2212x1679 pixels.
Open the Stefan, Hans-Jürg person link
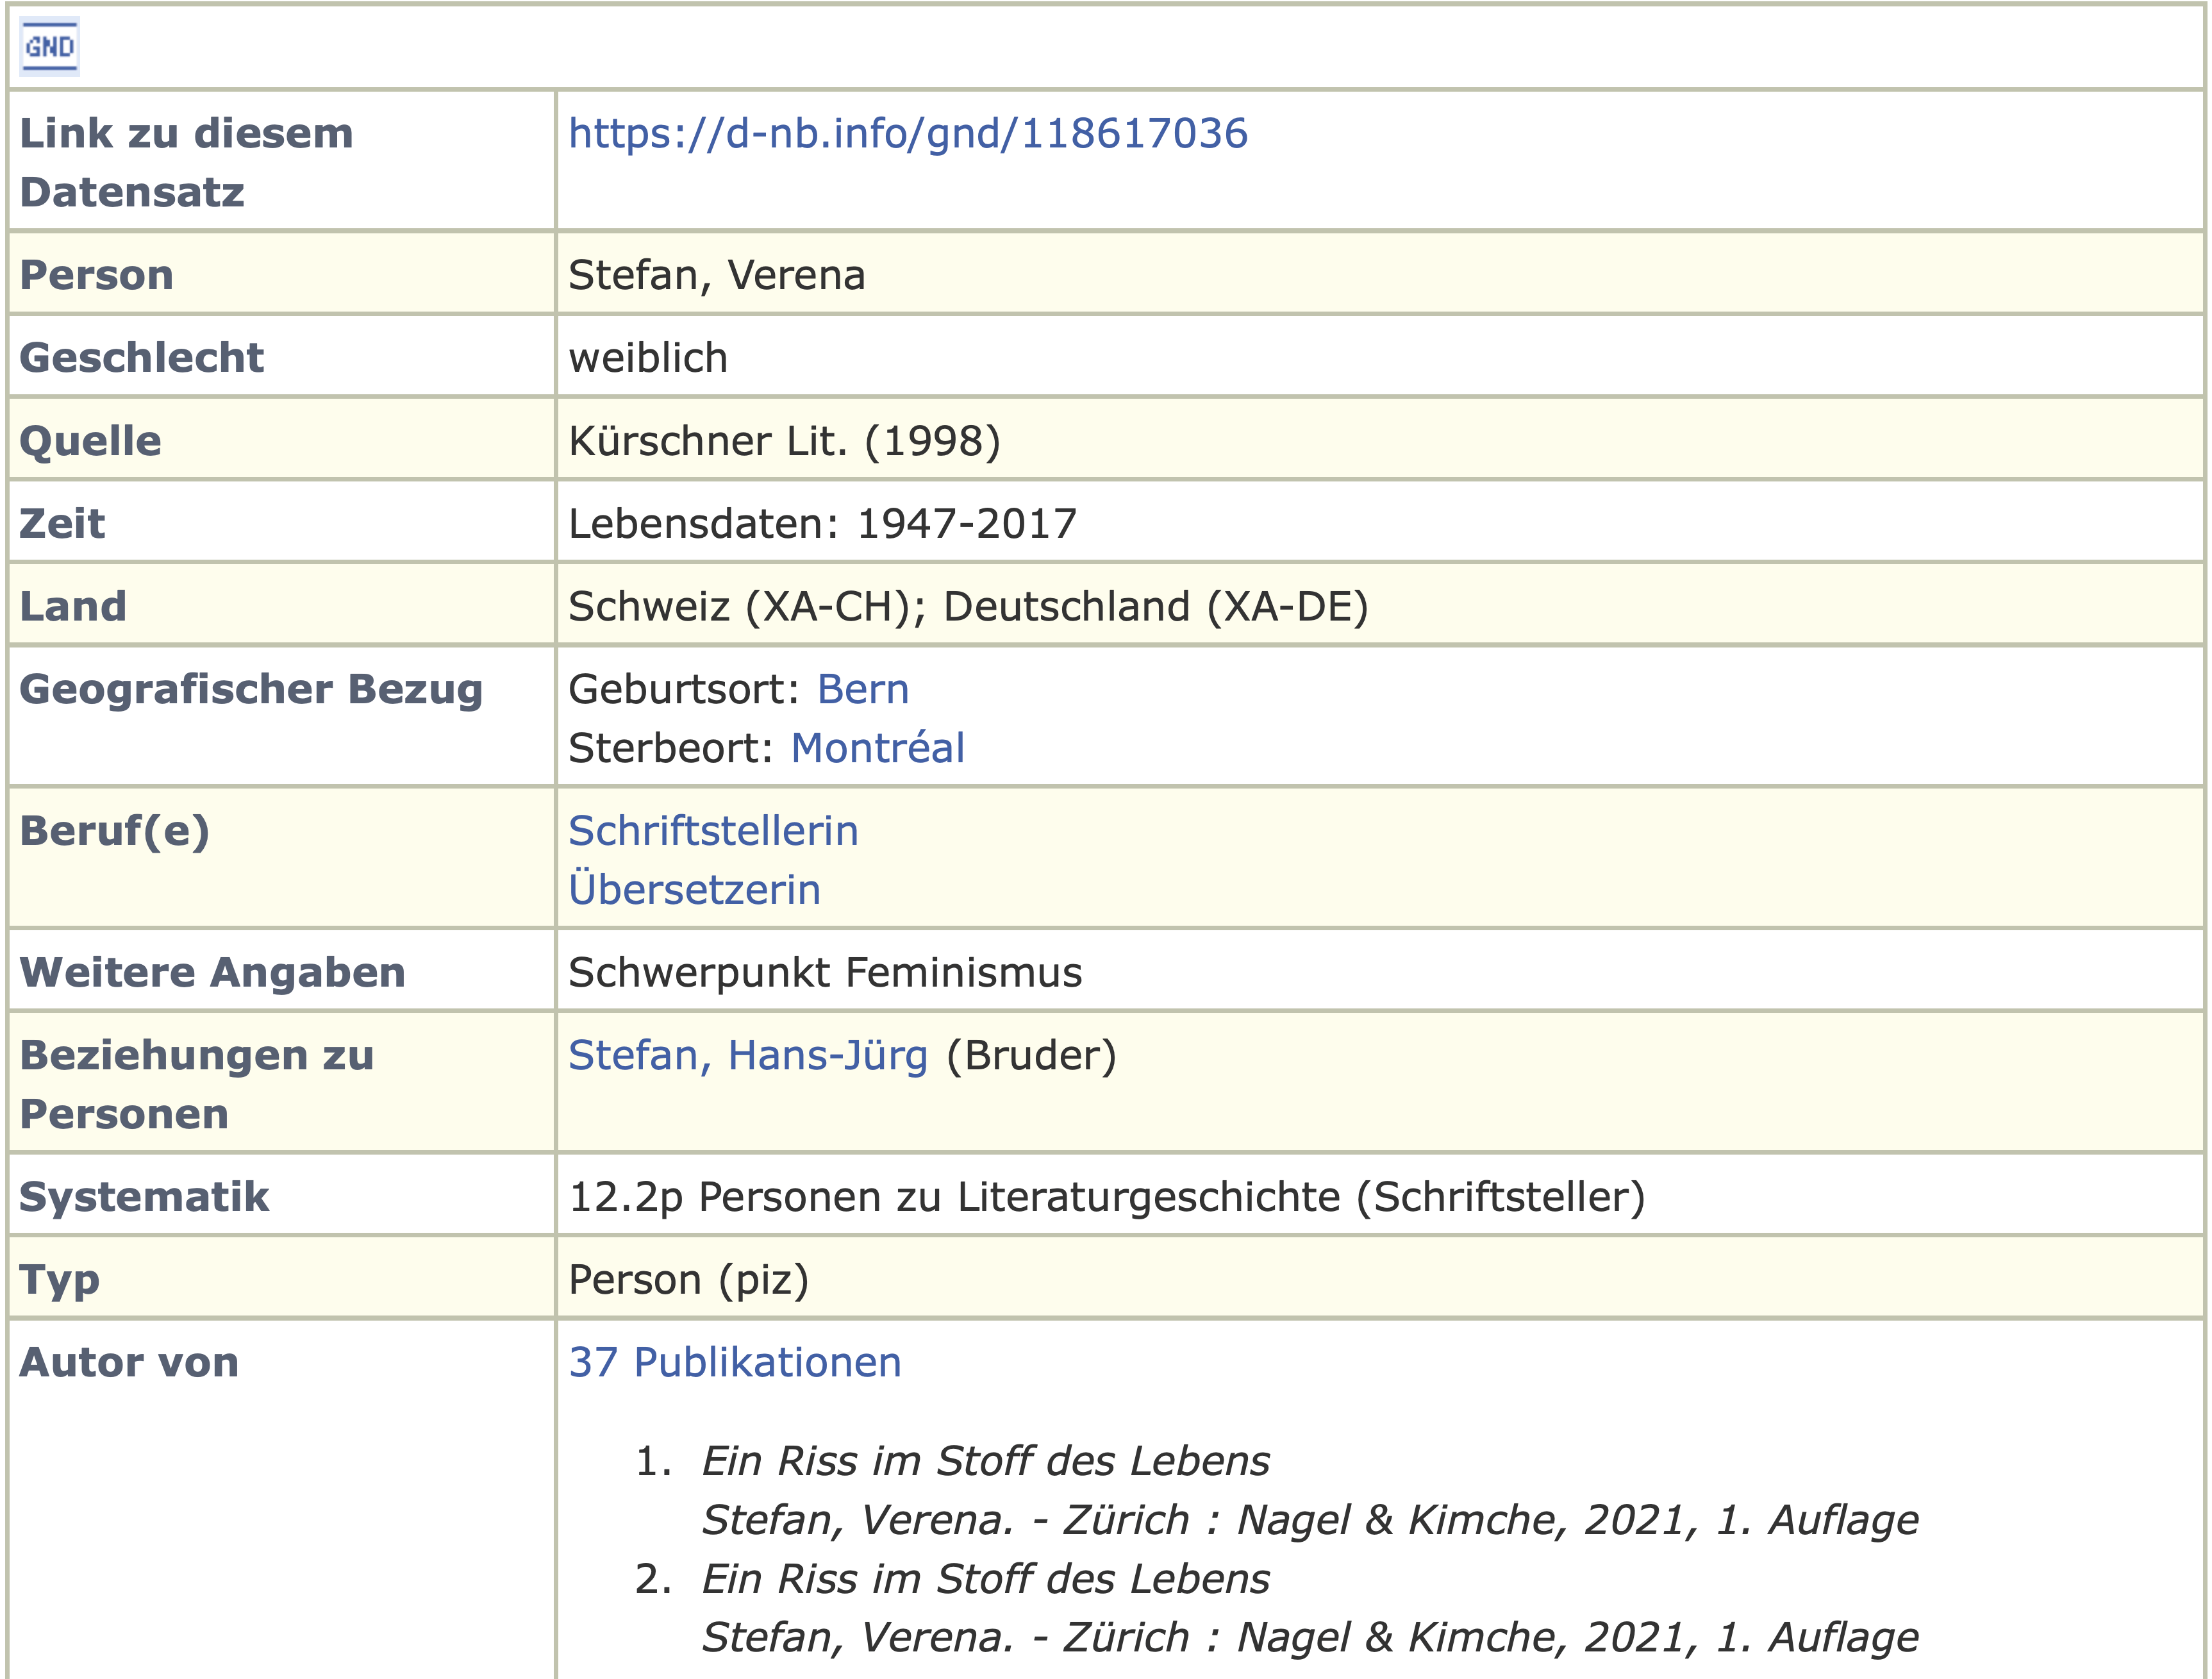(748, 1056)
